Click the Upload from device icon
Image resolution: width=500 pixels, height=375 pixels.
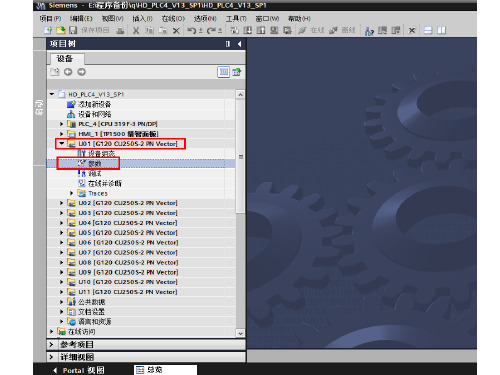pyautogui.click(x=261, y=31)
